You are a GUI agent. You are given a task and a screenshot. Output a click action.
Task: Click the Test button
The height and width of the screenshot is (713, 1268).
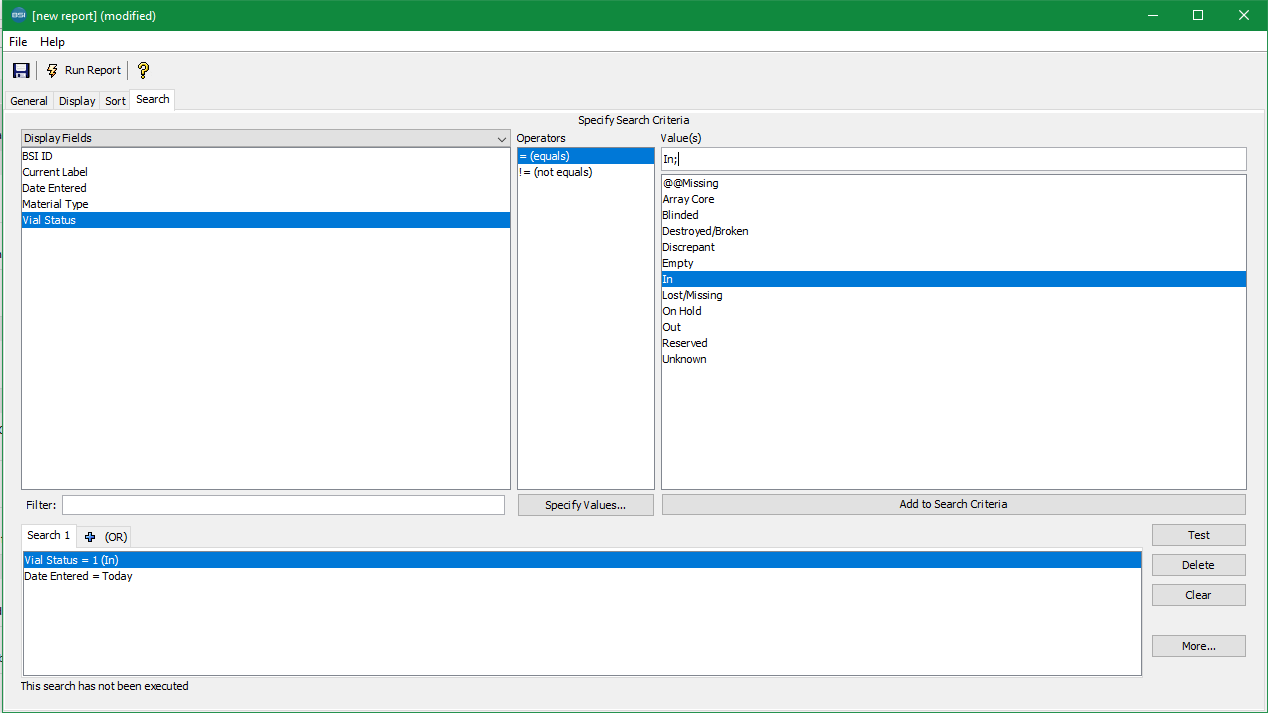point(1198,535)
